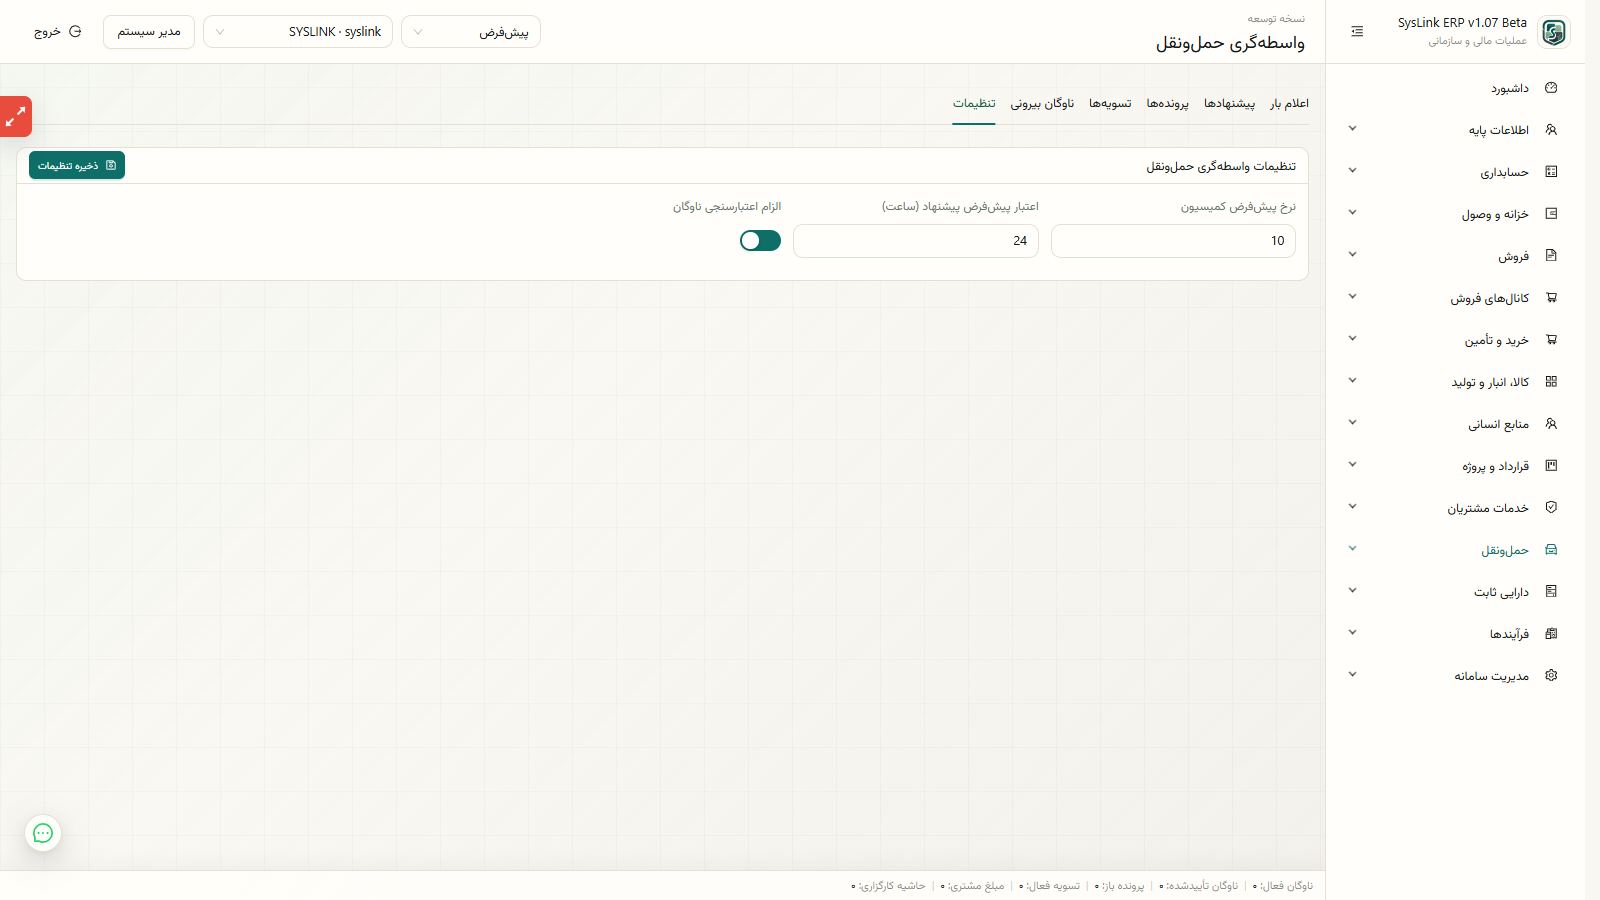Click the ذخیره تنظیمات save button
Image resolution: width=1600 pixels, height=900 pixels.
(77, 165)
